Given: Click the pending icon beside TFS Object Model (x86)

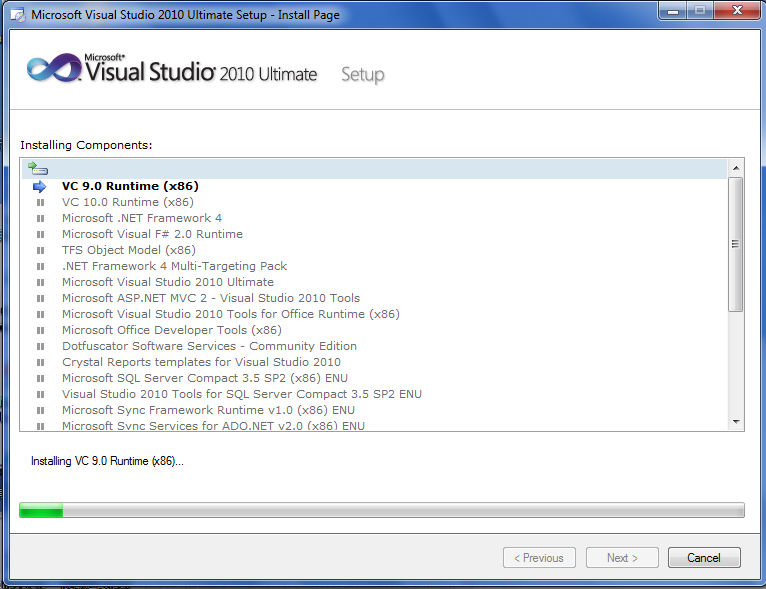Looking at the screenshot, I should pos(41,251).
